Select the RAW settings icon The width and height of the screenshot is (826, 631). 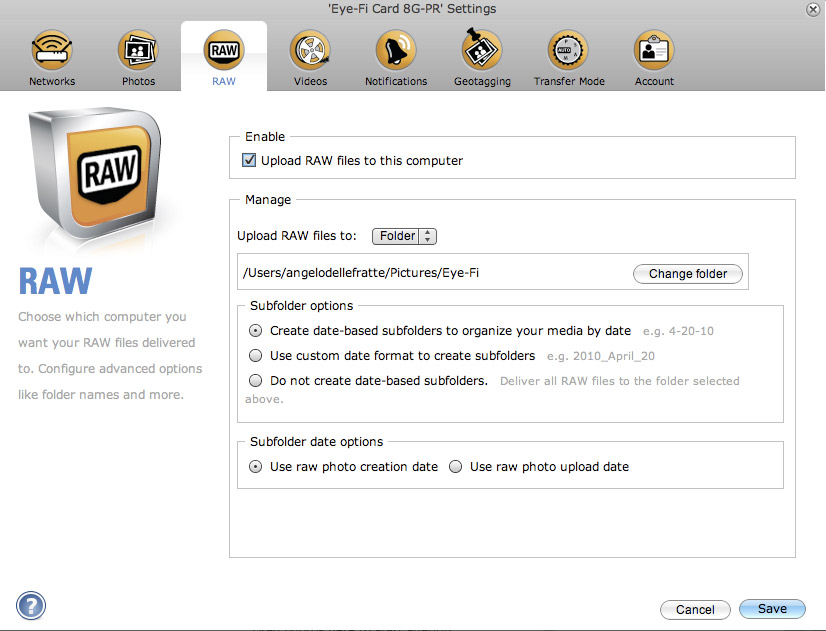tap(224, 50)
